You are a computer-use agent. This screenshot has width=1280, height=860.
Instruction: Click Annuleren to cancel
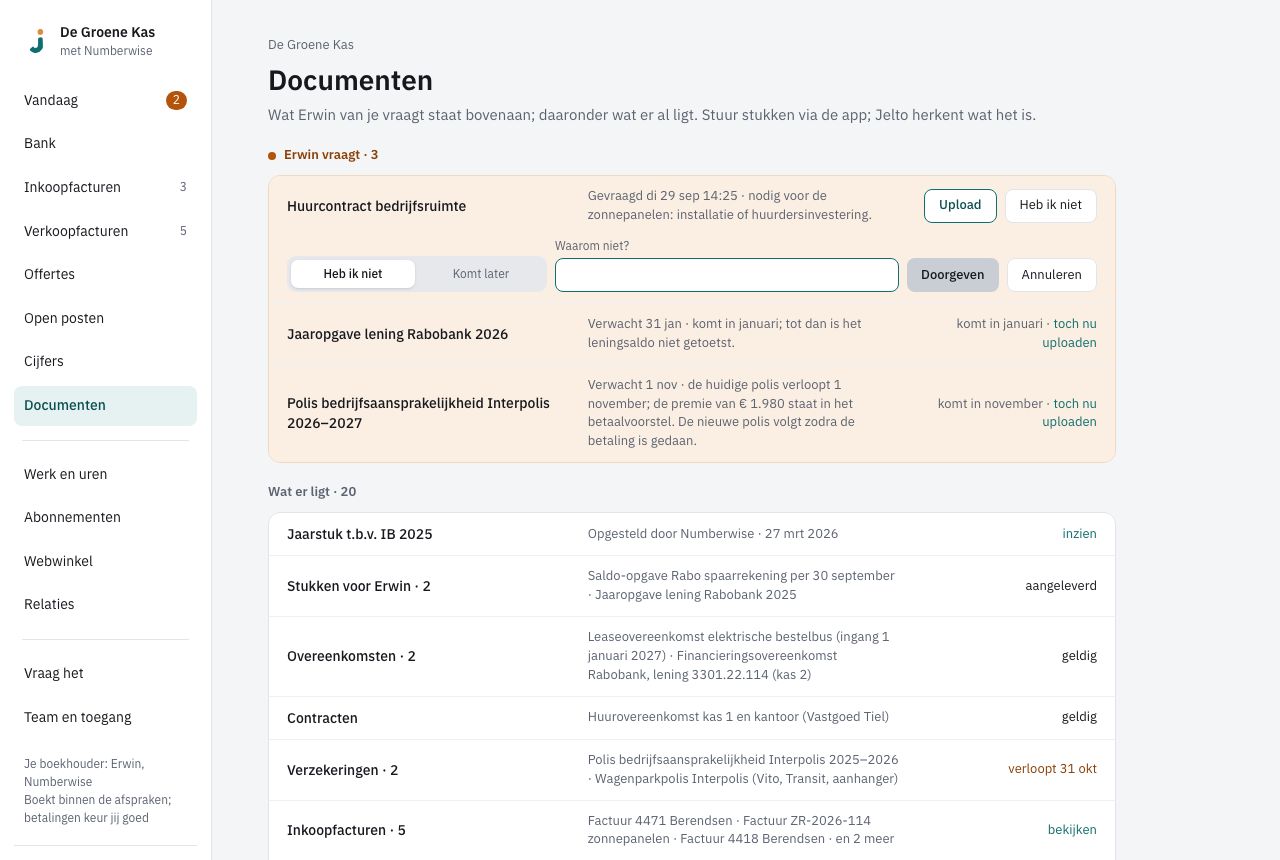tap(1051, 275)
